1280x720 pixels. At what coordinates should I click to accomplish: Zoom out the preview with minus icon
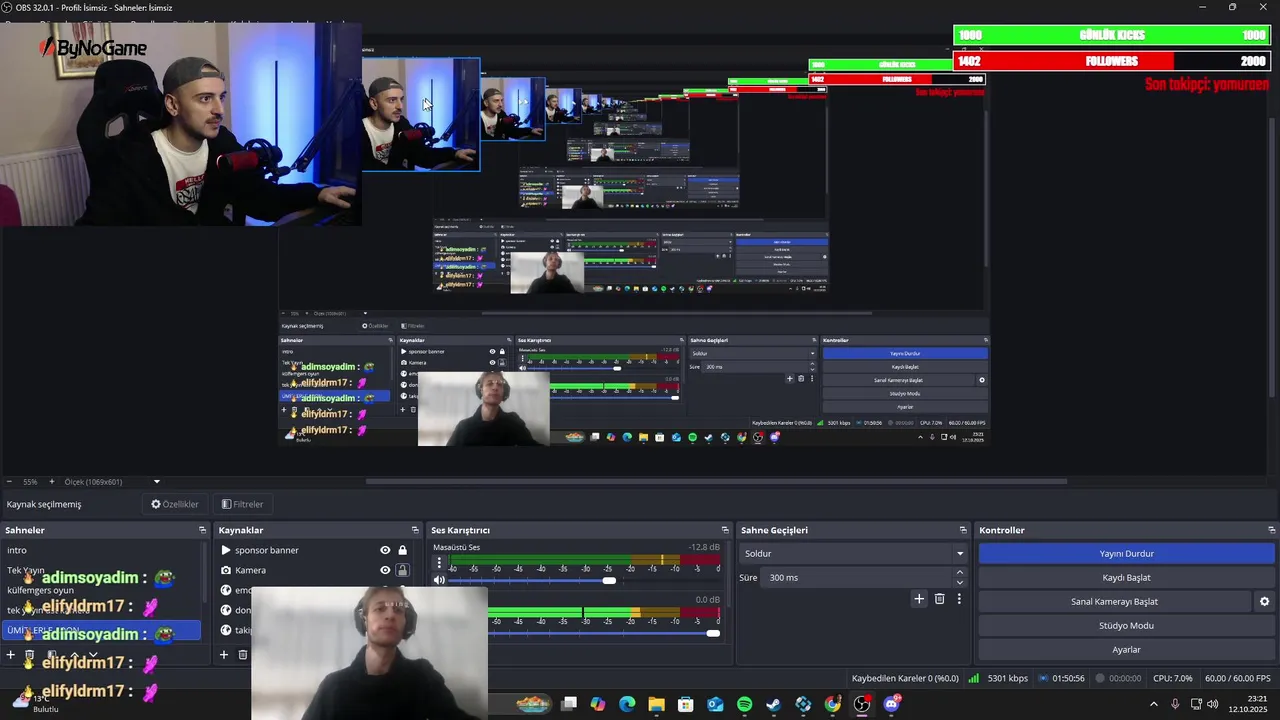[11, 482]
